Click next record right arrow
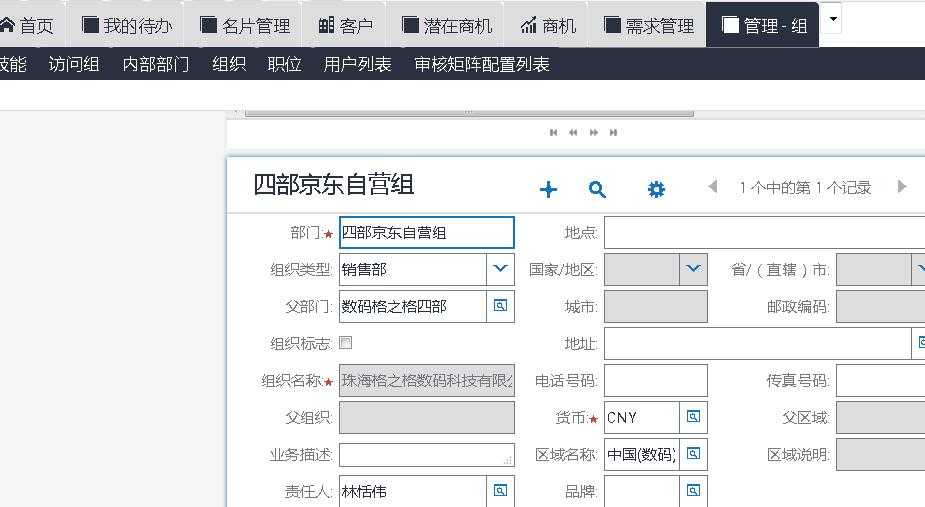This screenshot has height=507, width=925. pyautogui.click(x=901, y=187)
